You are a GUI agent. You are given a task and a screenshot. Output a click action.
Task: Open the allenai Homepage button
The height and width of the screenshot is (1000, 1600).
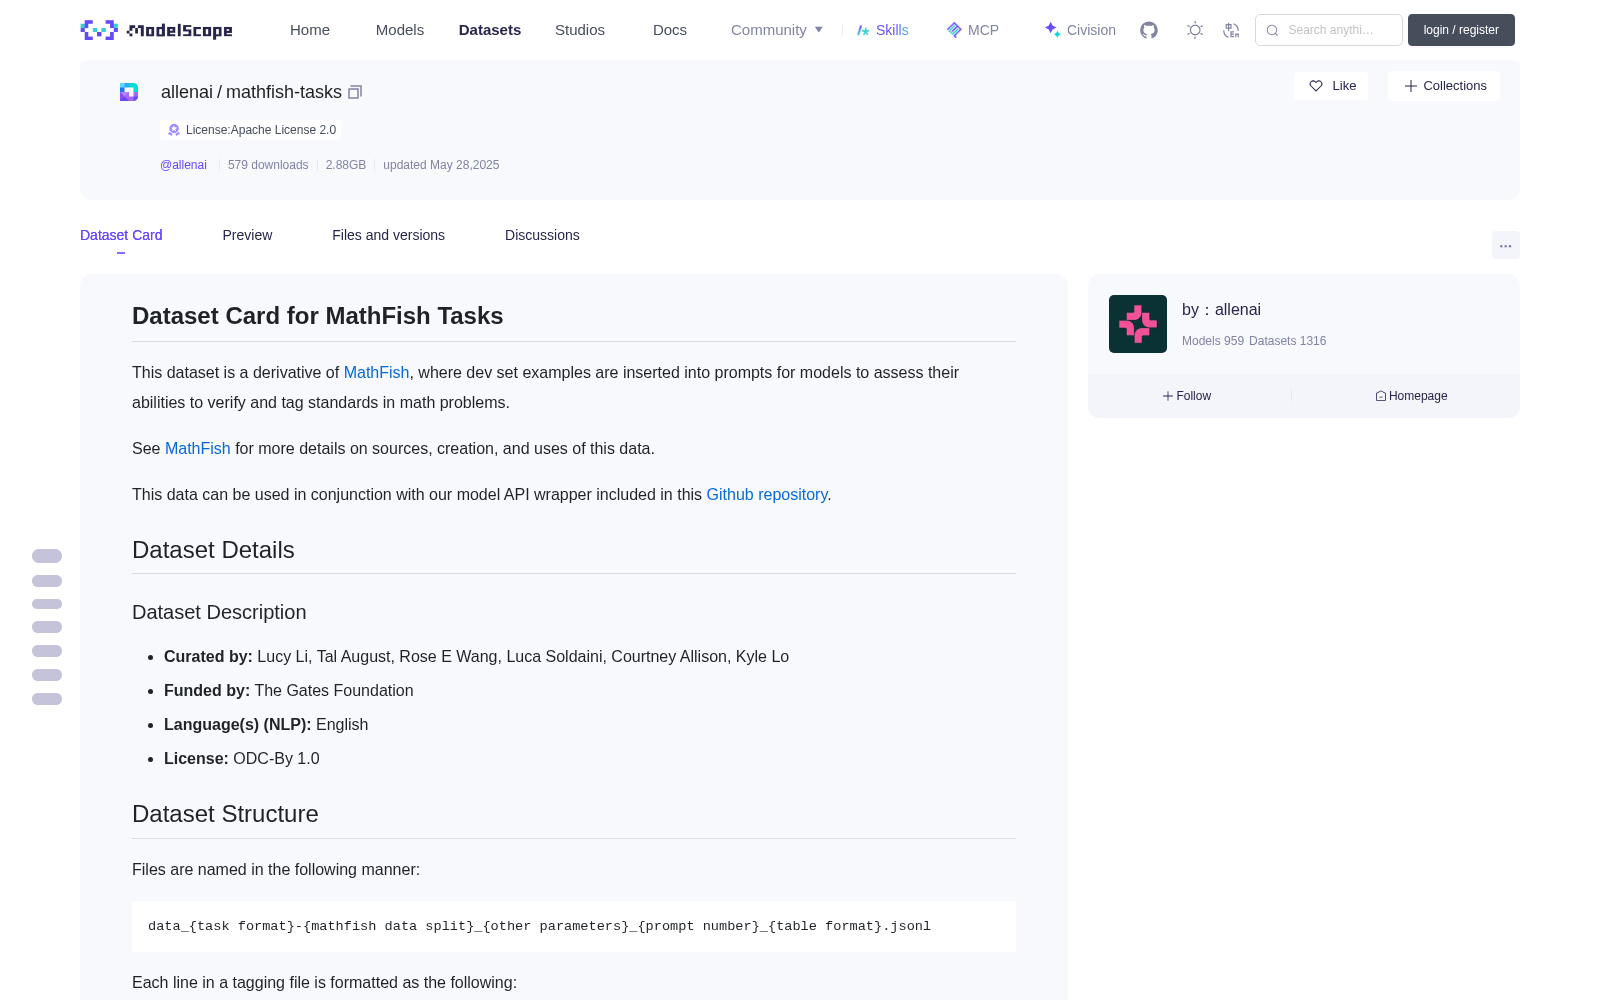(1411, 396)
